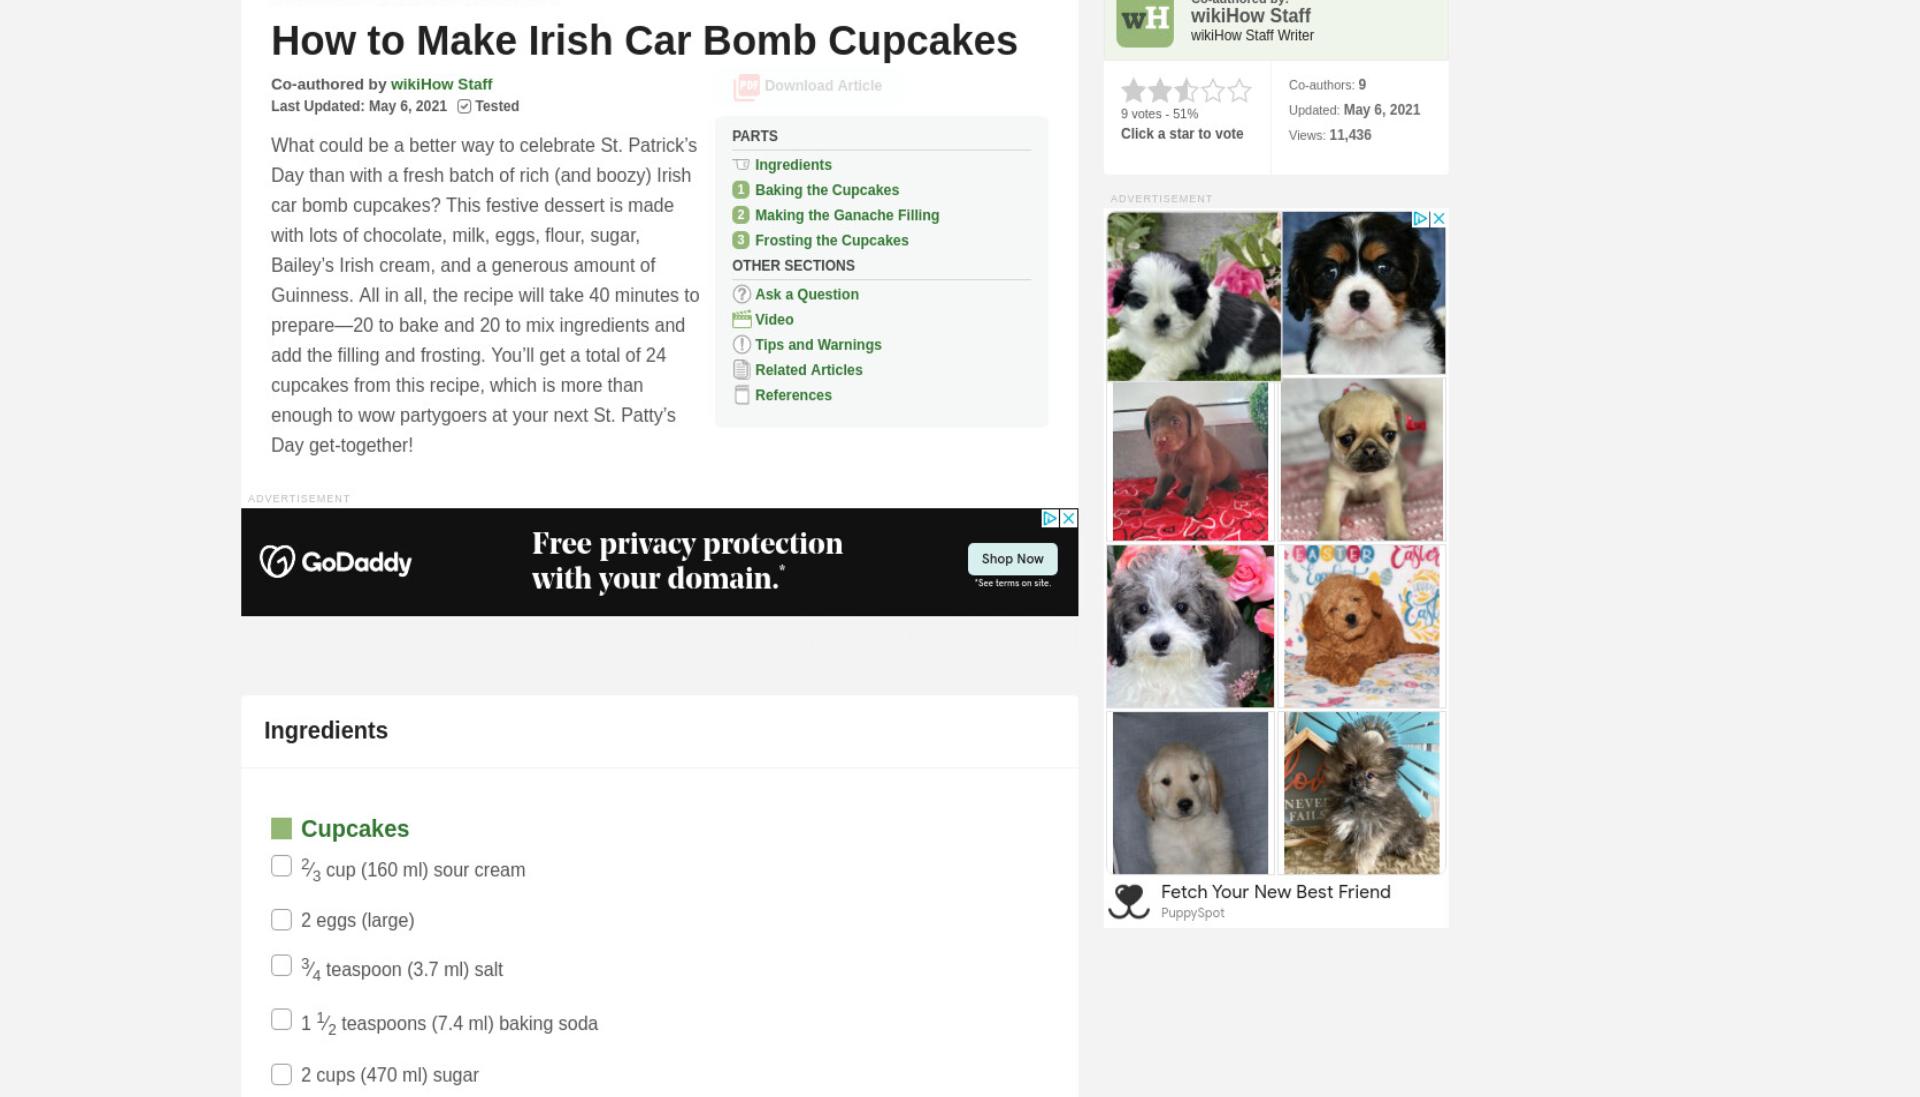Click the wikiHow wH logo avatar
The image size is (1920, 1097).
(x=1144, y=19)
